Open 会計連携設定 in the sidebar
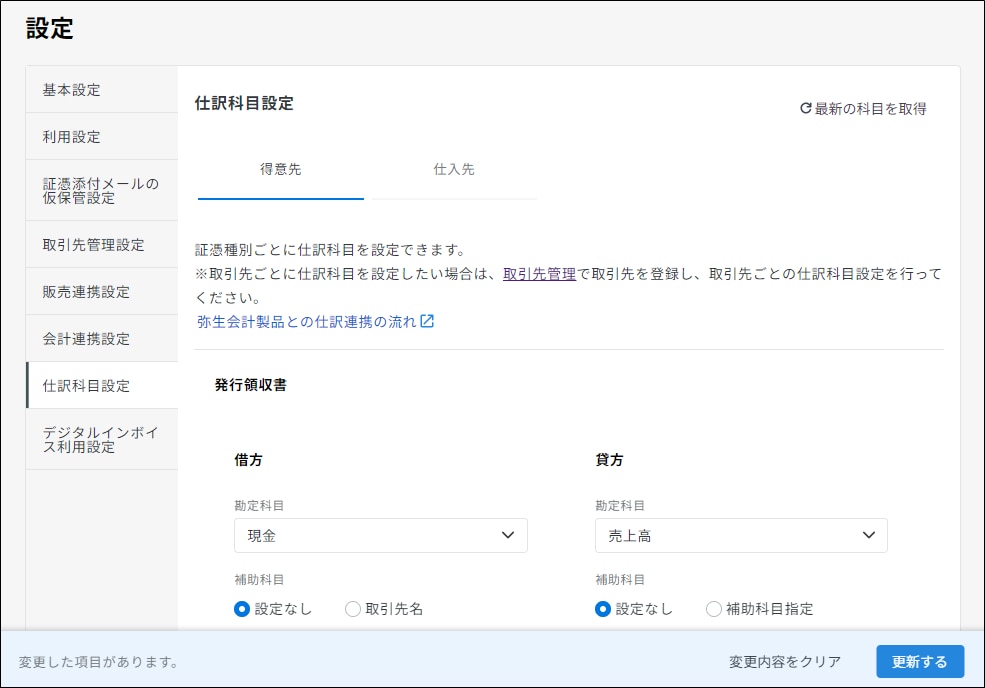 (x=102, y=339)
